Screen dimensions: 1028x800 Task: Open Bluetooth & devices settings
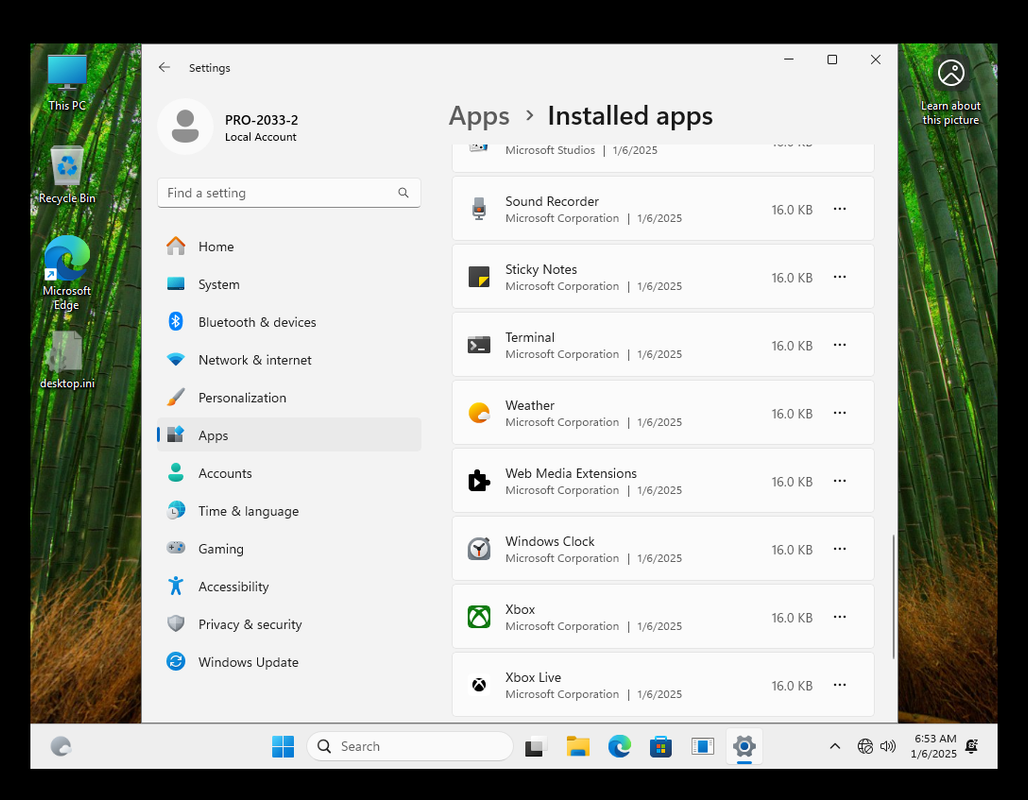click(x=289, y=322)
